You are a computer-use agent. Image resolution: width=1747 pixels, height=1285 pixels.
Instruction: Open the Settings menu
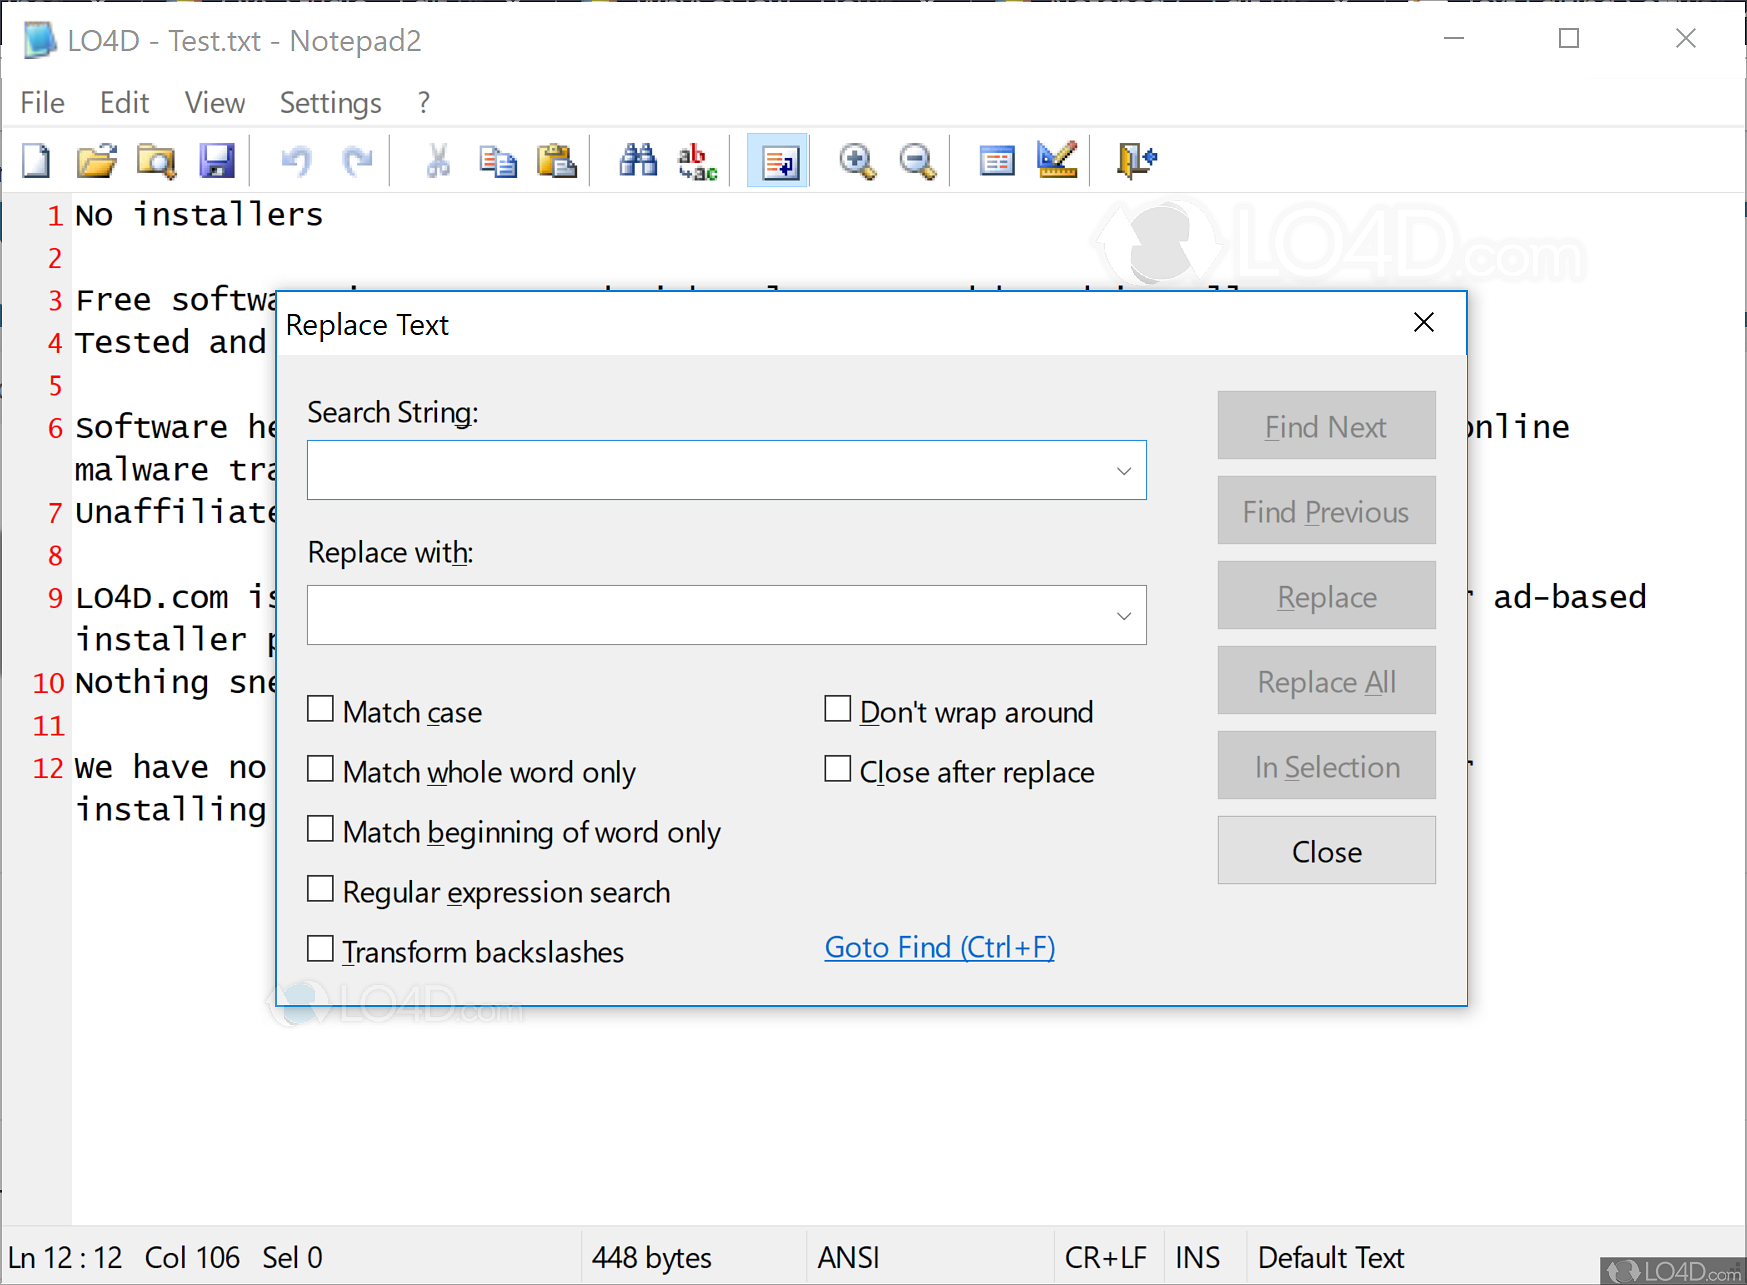331,103
